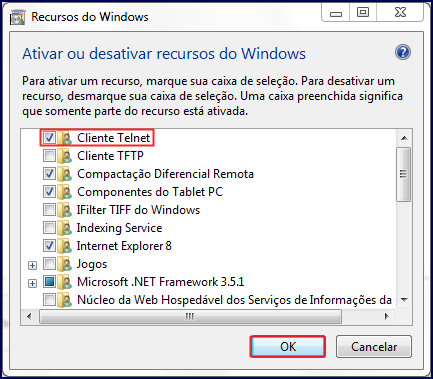The height and width of the screenshot is (379, 433).
Task: Select the Internet Explorer 8 folder icon
Action: tap(64, 246)
